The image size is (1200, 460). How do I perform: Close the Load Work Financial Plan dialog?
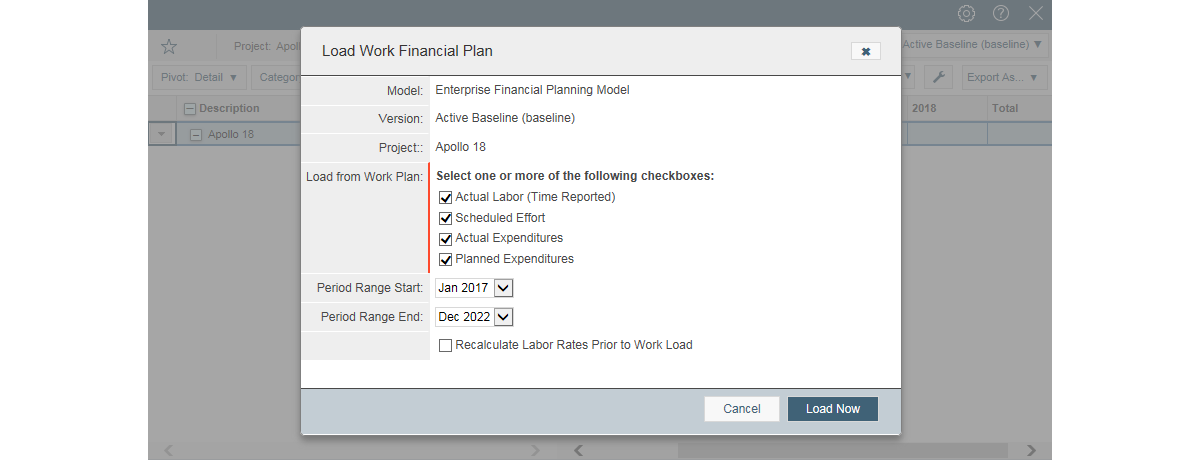coord(866,51)
